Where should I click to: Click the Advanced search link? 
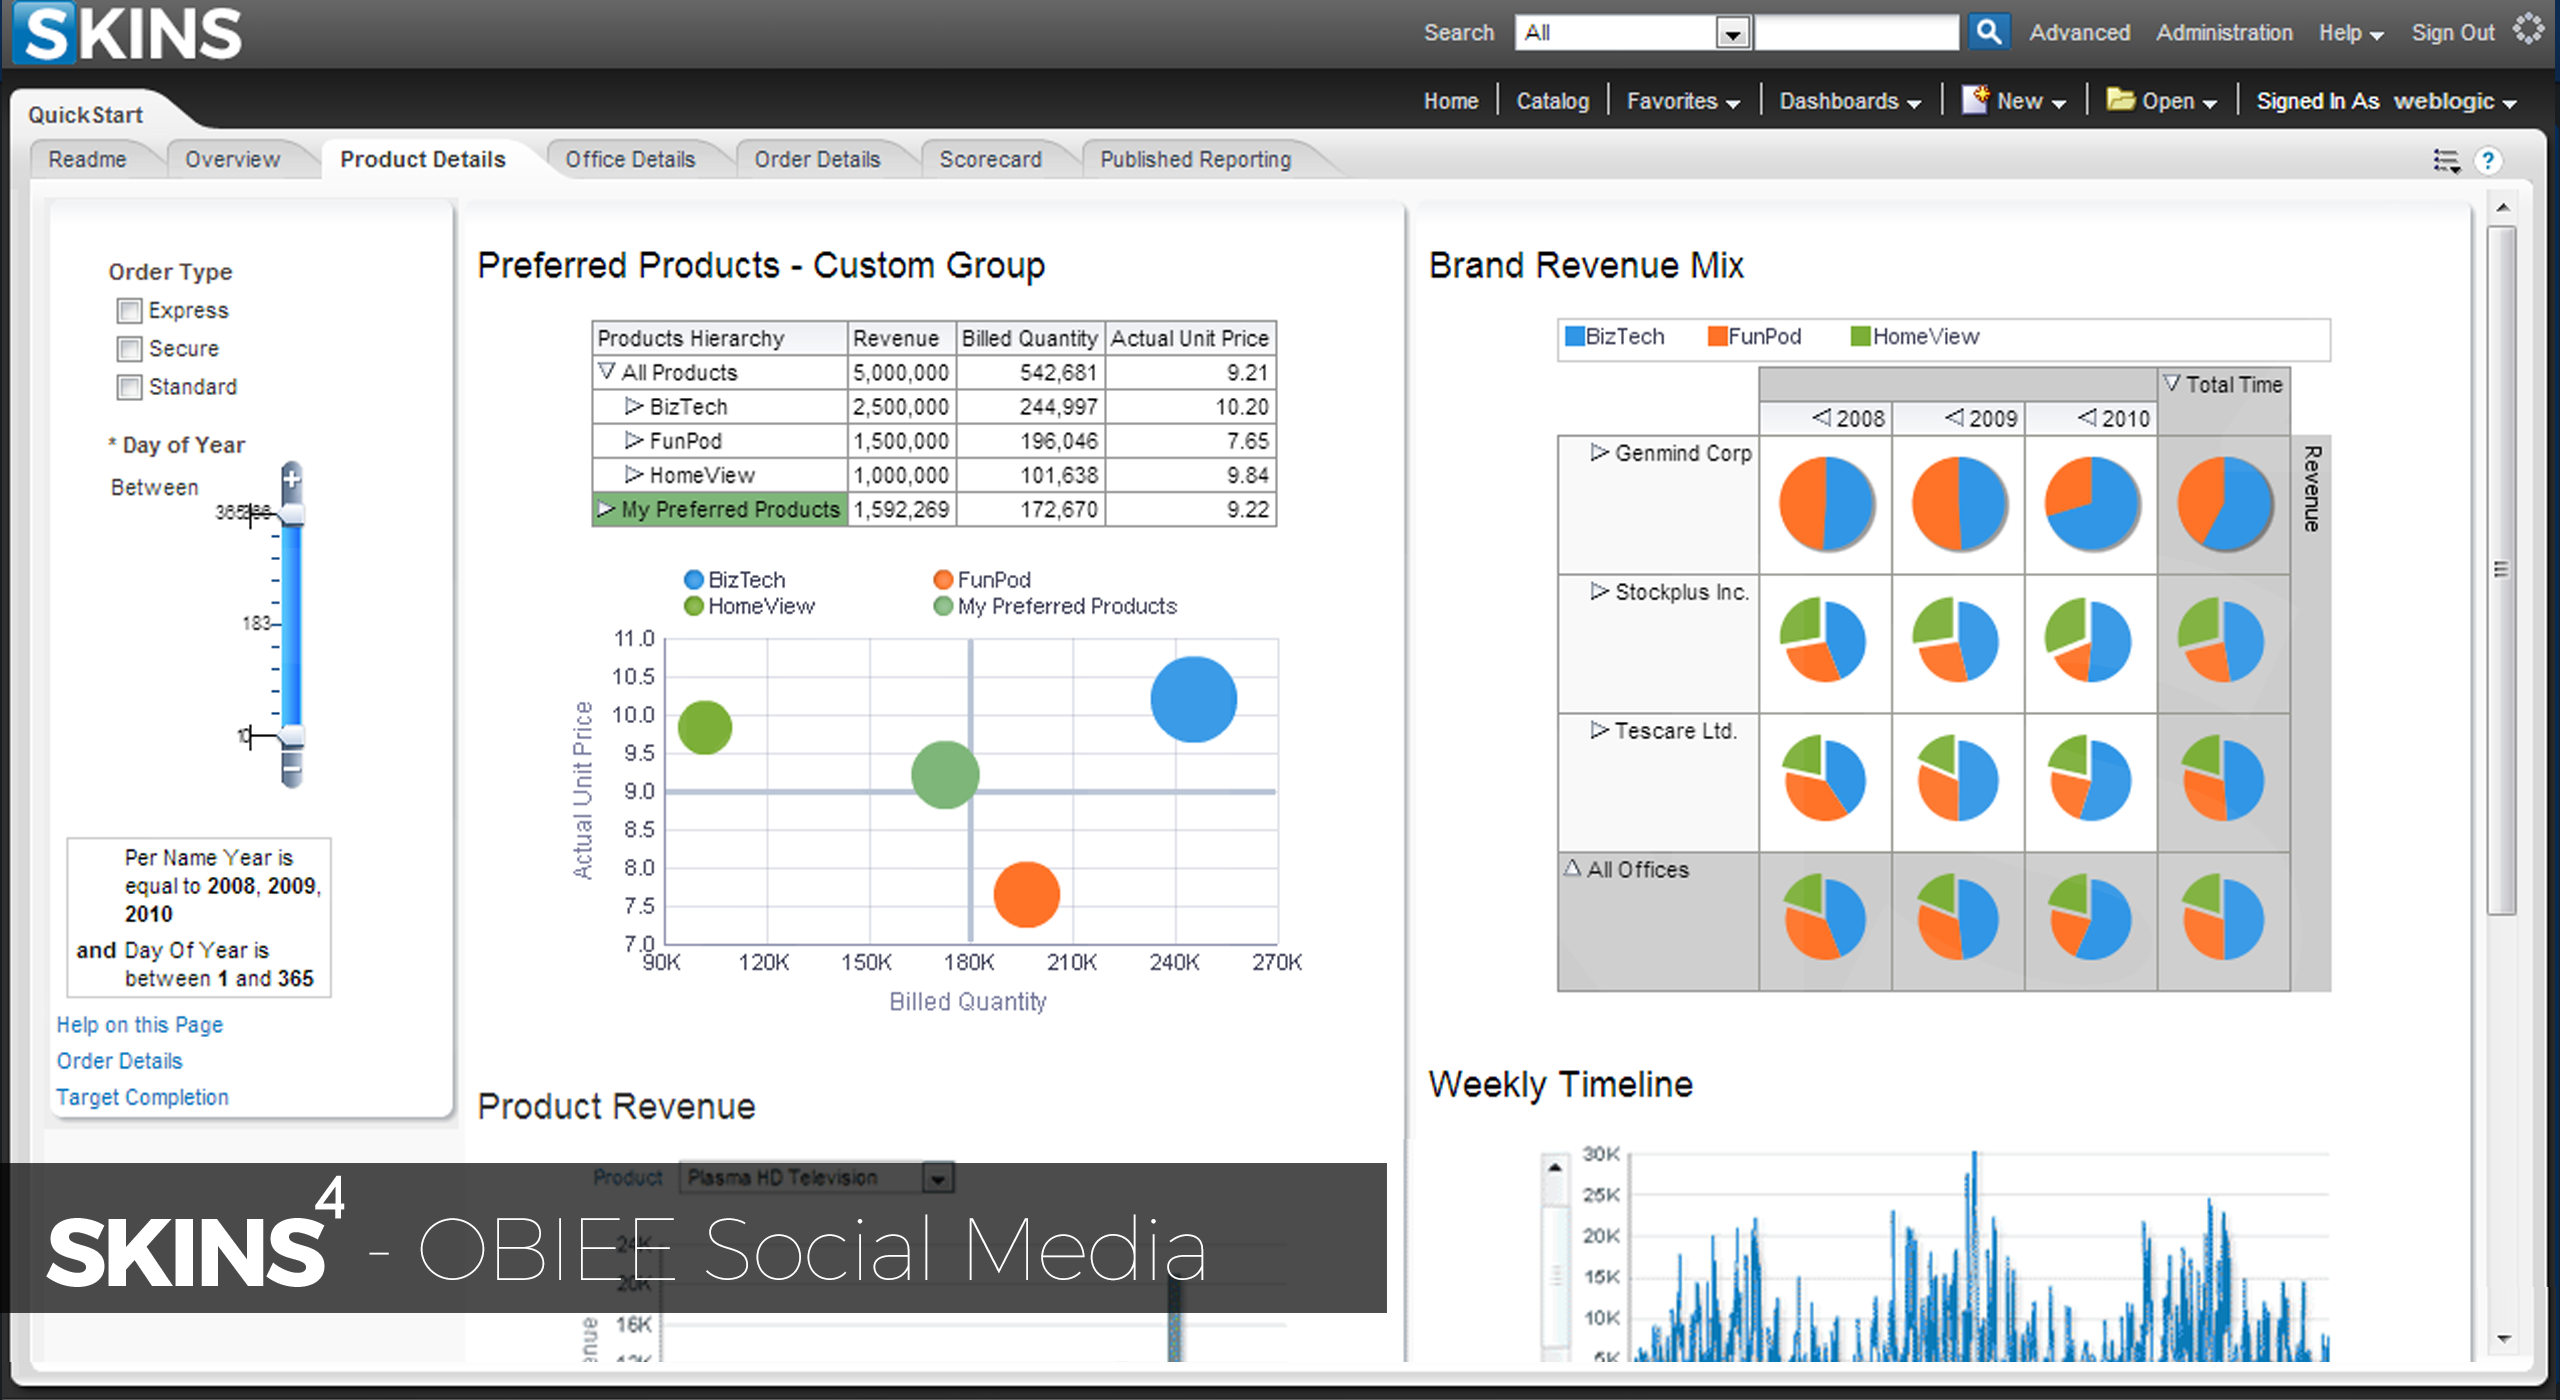tap(2080, 33)
